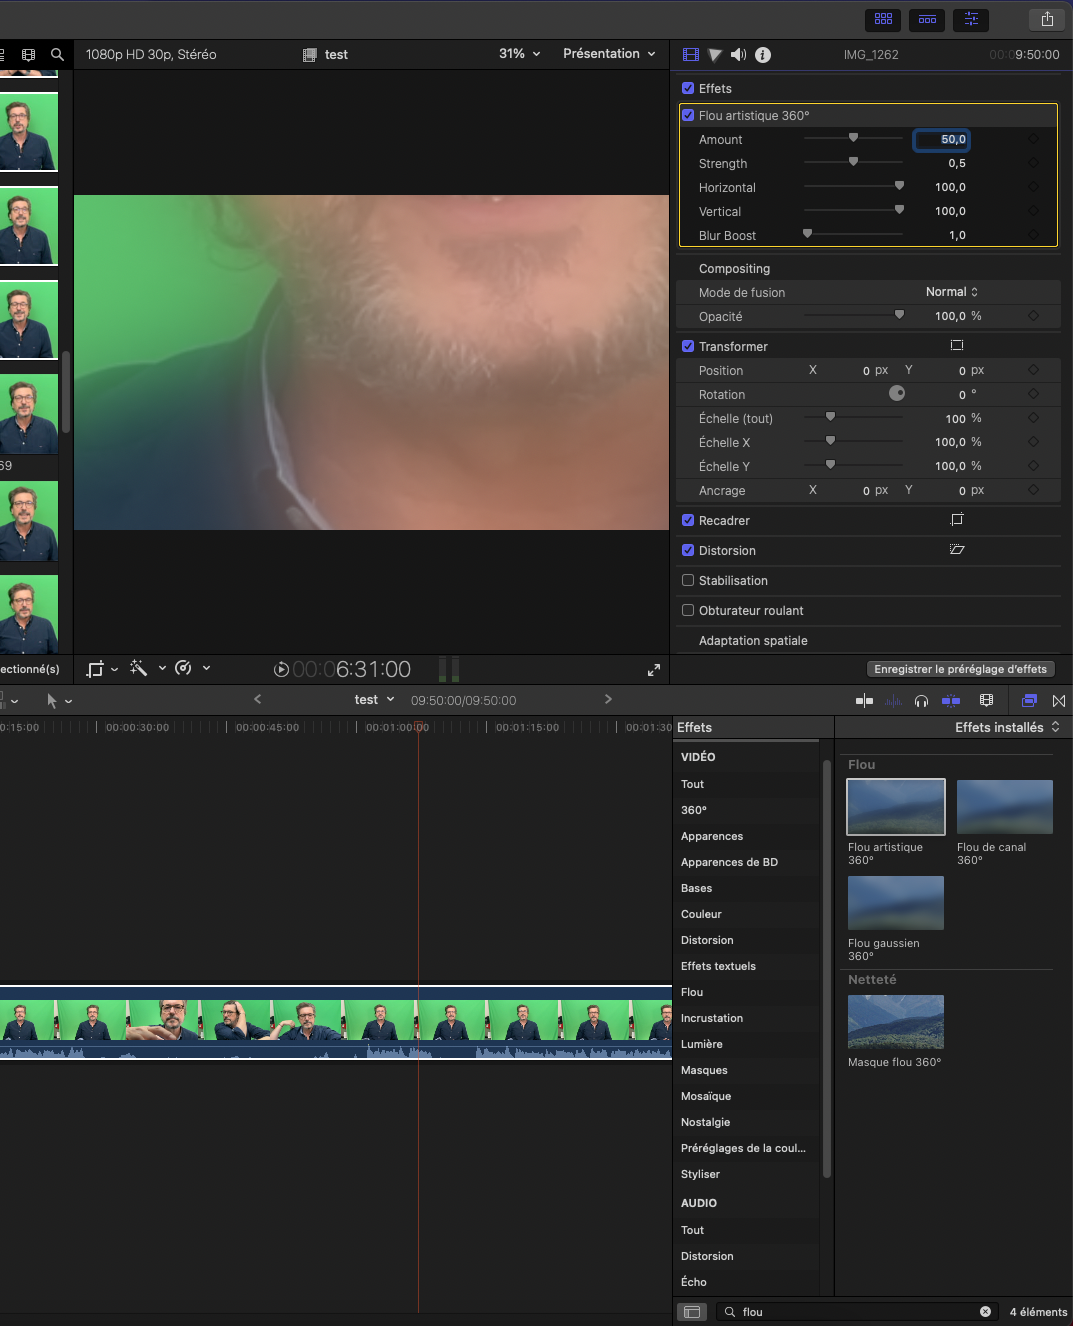Toggle the timeline panel visibility button
The height and width of the screenshot is (1326, 1073).
coord(927,19)
